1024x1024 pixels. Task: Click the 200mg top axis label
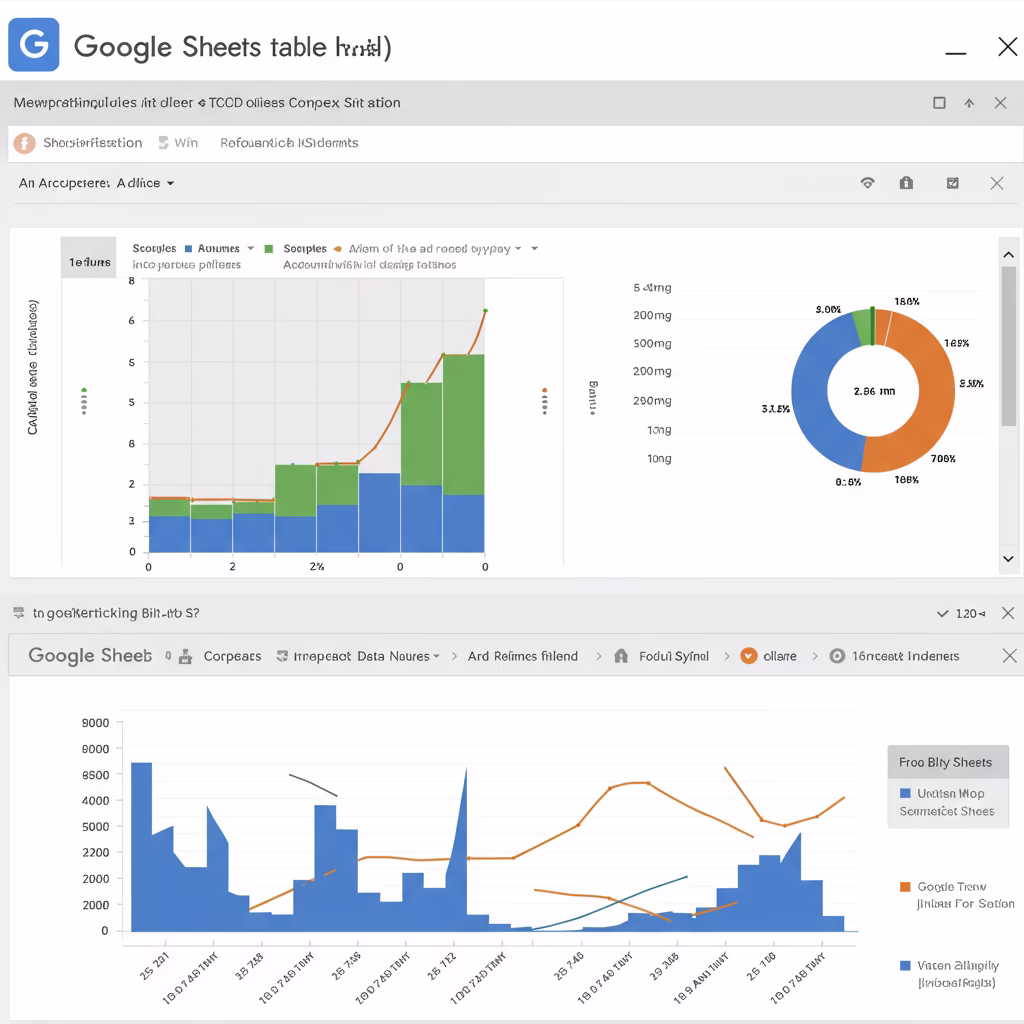pyautogui.click(x=652, y=315)
